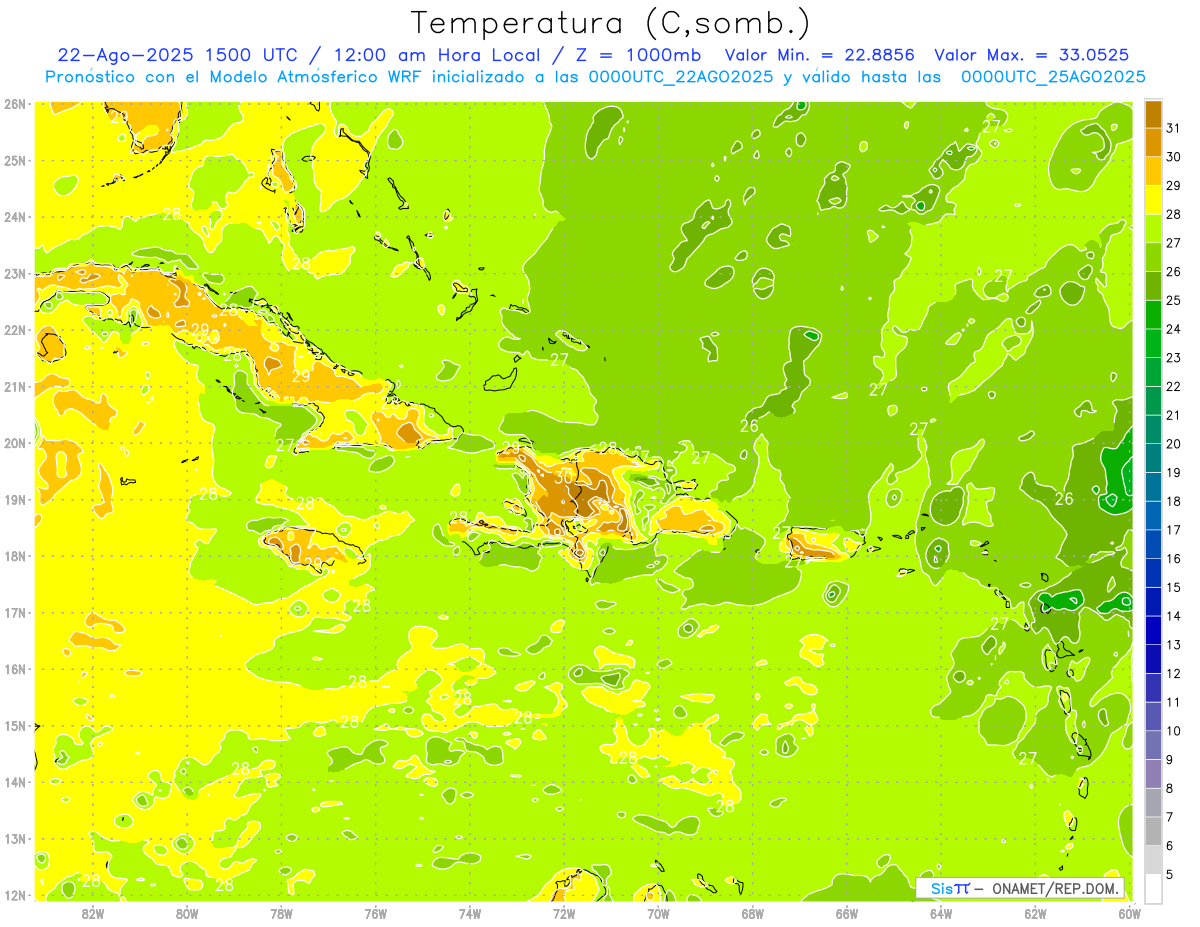Pick the teal swatch between 19 and 20
This screenshot has height=927, width=1200.
click(x=1153, y=458)
